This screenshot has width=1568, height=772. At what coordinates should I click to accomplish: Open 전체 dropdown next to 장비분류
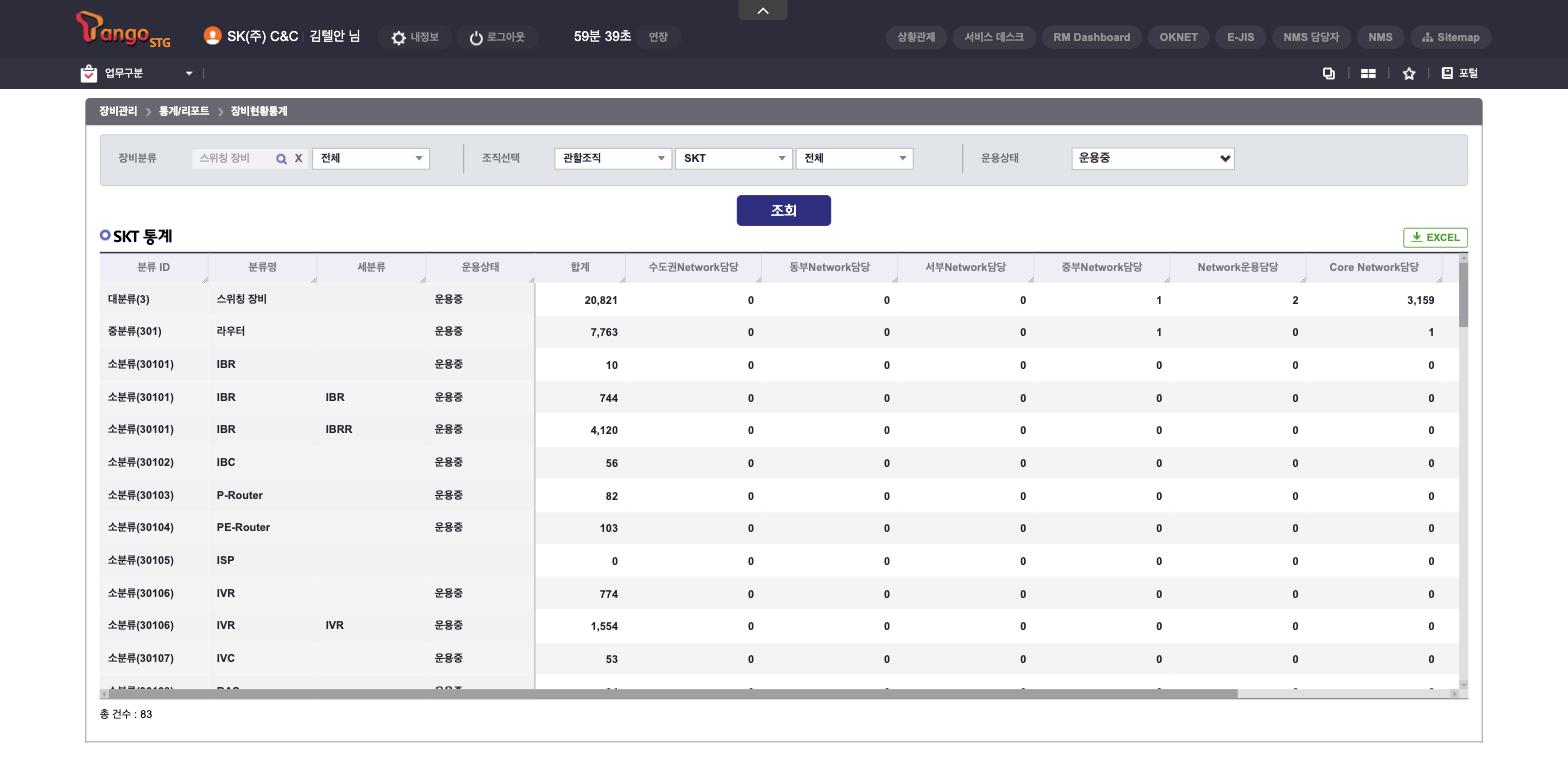(371, 158)
